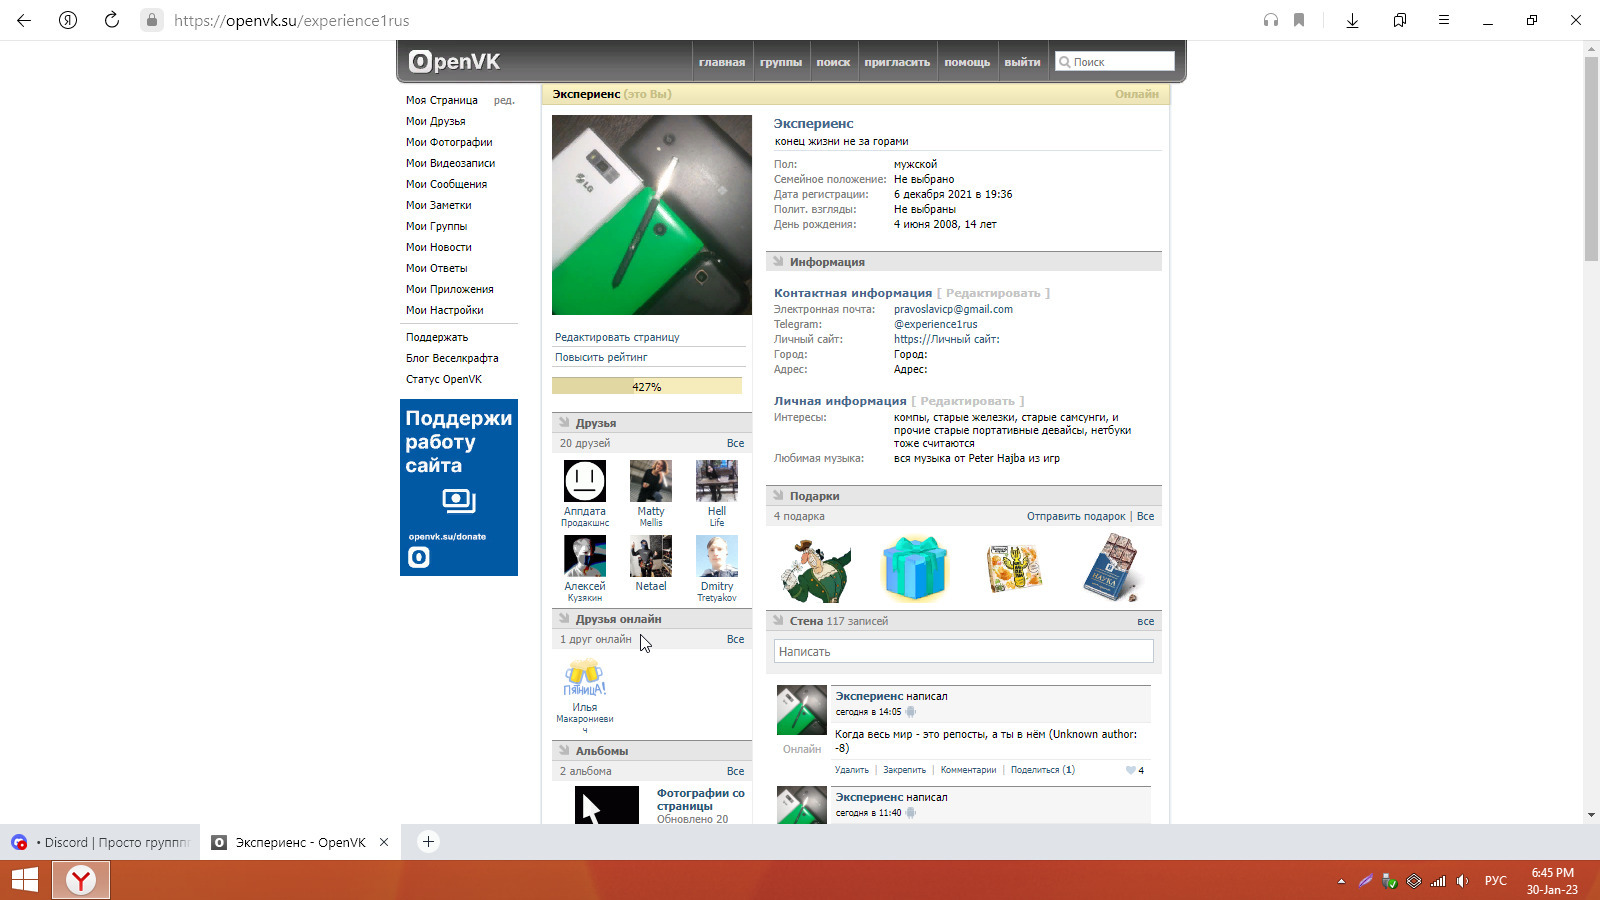Collapse the Друзья section arrow
Viewport: 1600px width, 900px height.
(564, 423)
